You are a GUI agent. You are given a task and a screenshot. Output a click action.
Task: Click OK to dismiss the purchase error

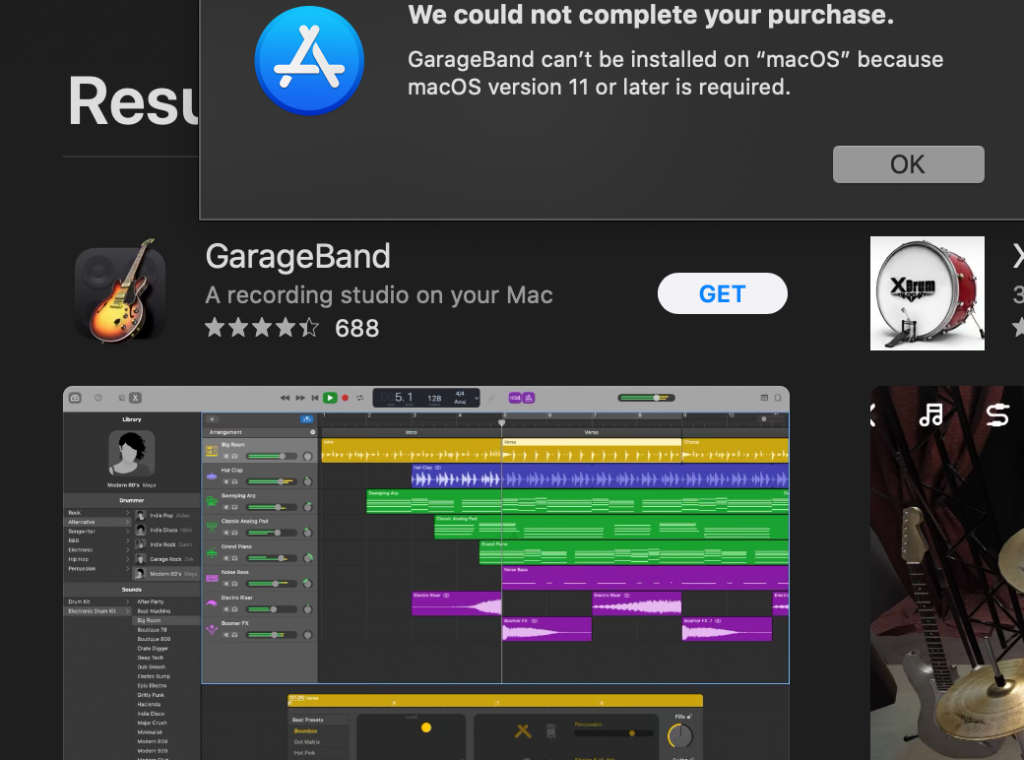tap(908, 164)
